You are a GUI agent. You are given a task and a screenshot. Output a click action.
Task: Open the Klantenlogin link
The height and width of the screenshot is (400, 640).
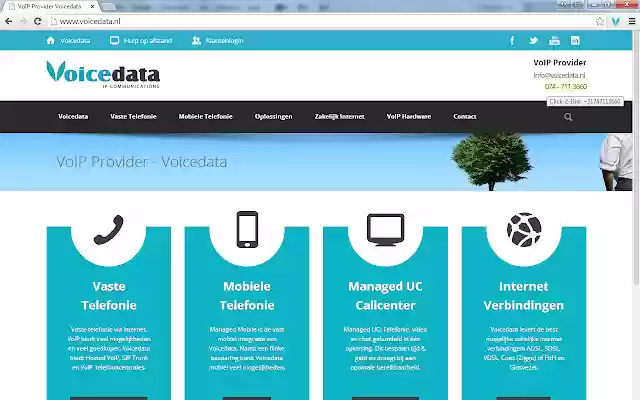pos(224,40)
